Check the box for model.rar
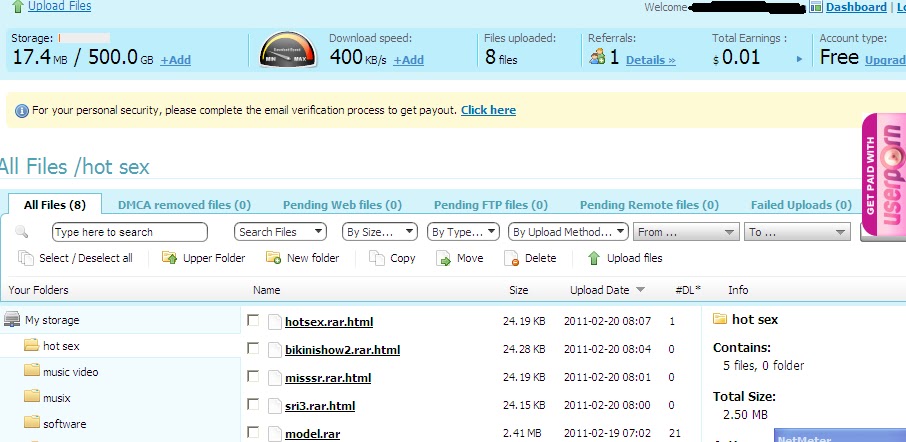This screenshot has width=906, height=442. pos(253,432)
